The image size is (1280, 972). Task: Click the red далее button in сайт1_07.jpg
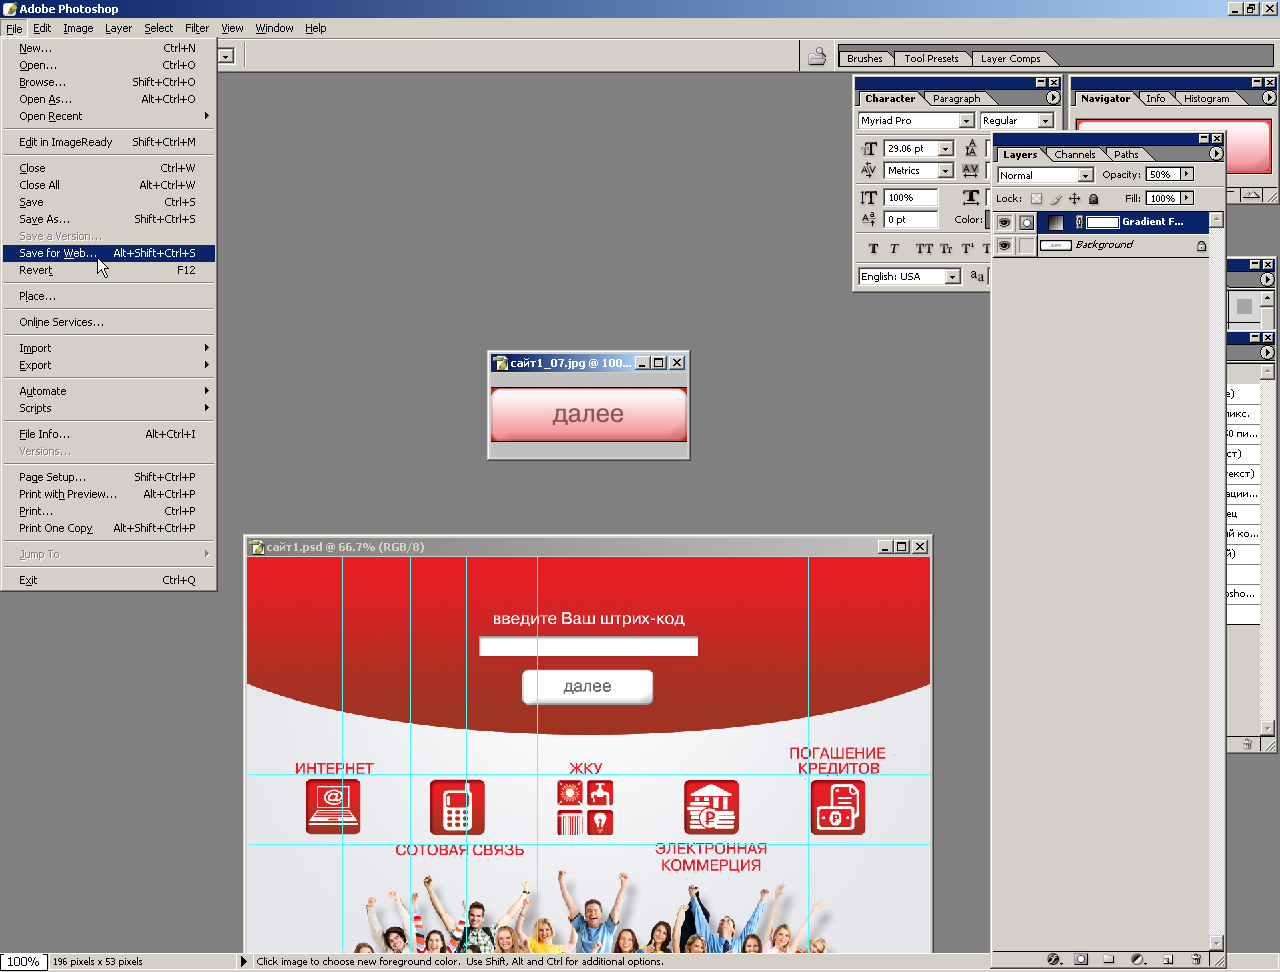tap(589, 415)
